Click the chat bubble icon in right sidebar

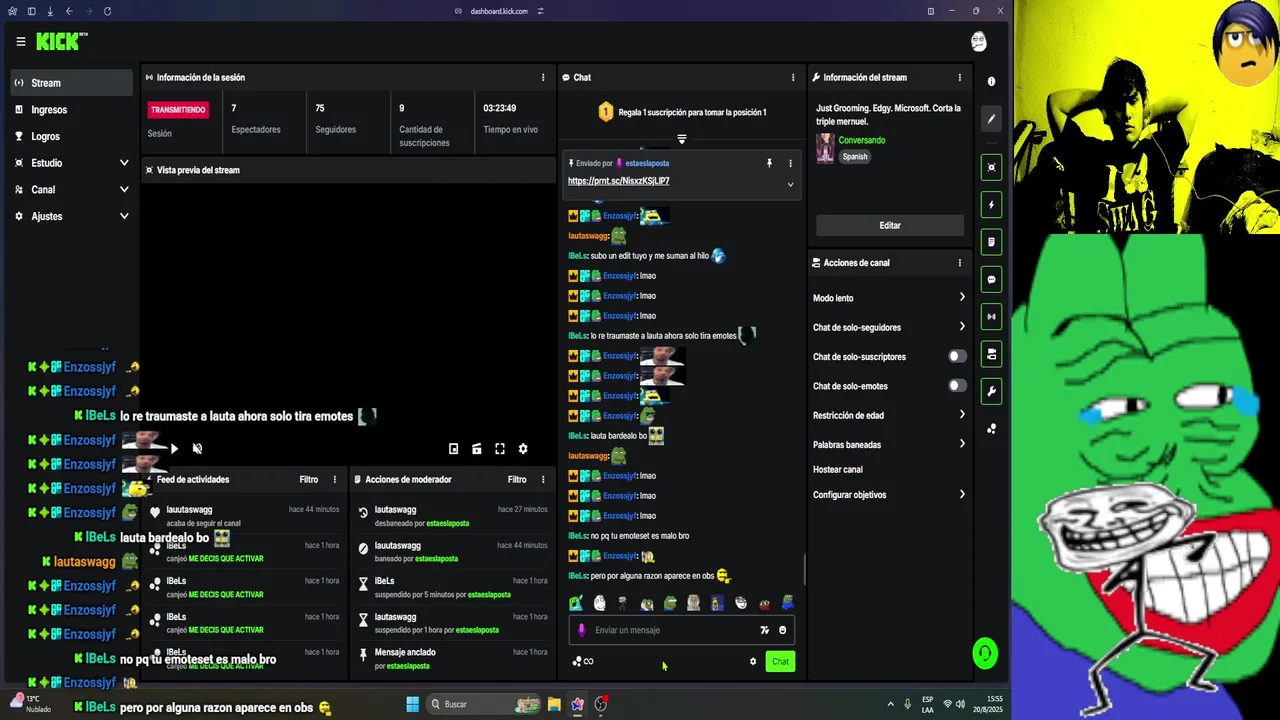[x=991, y=280]
